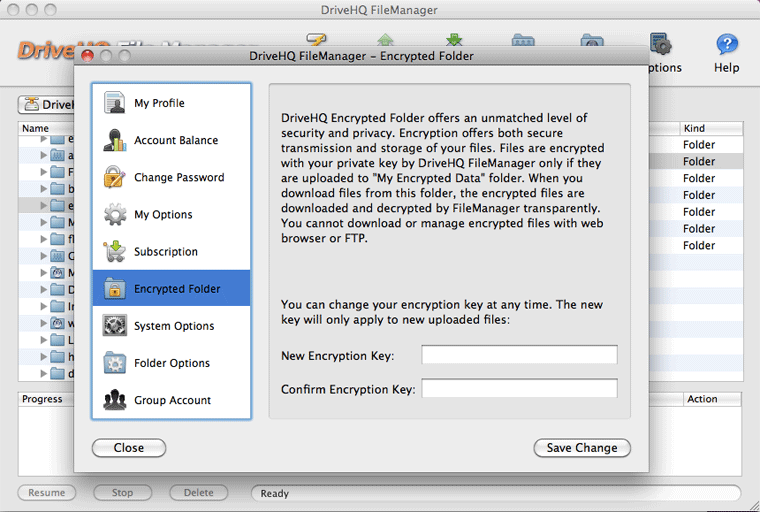Close the Encrypted Folder dialog via Close button
760x512 pixels.
coord(129,448)
